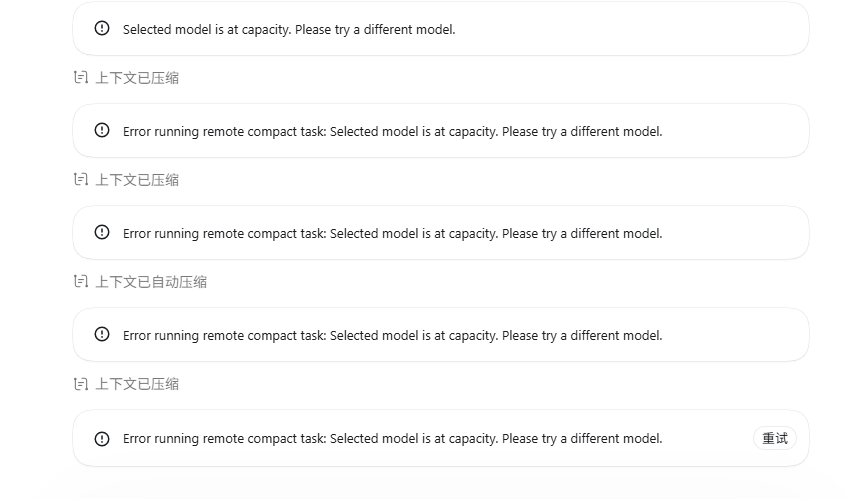Click error text below the topmost 上下文已压缩
Viewport: 846px width, 499px height.
[392, 132]
